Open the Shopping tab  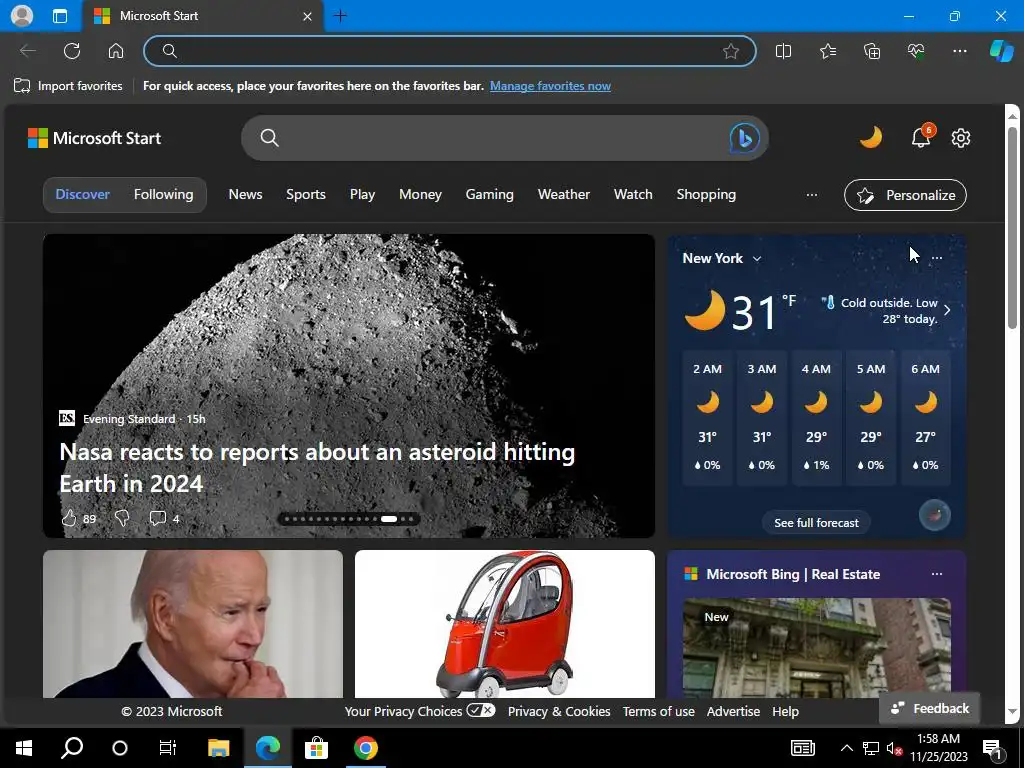(706, 194)
